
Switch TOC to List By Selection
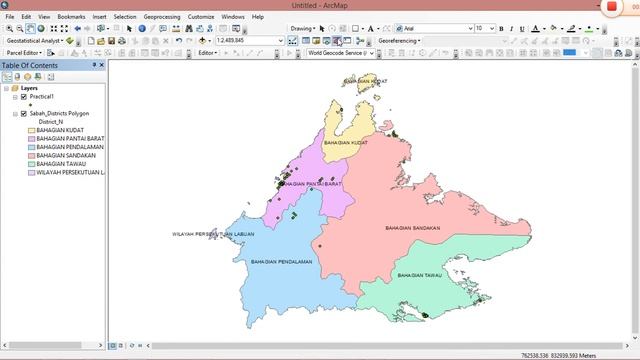pos(38,77)
